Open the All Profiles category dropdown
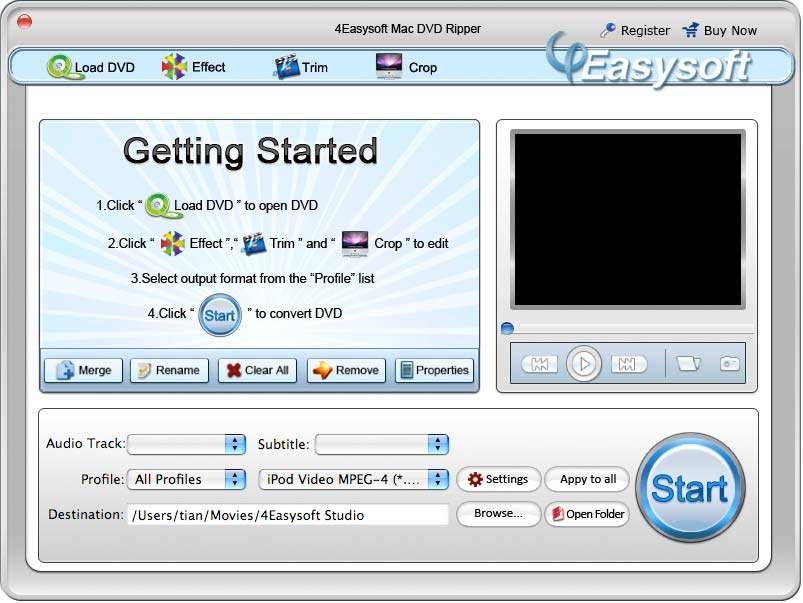 click(x=186, y=480)
